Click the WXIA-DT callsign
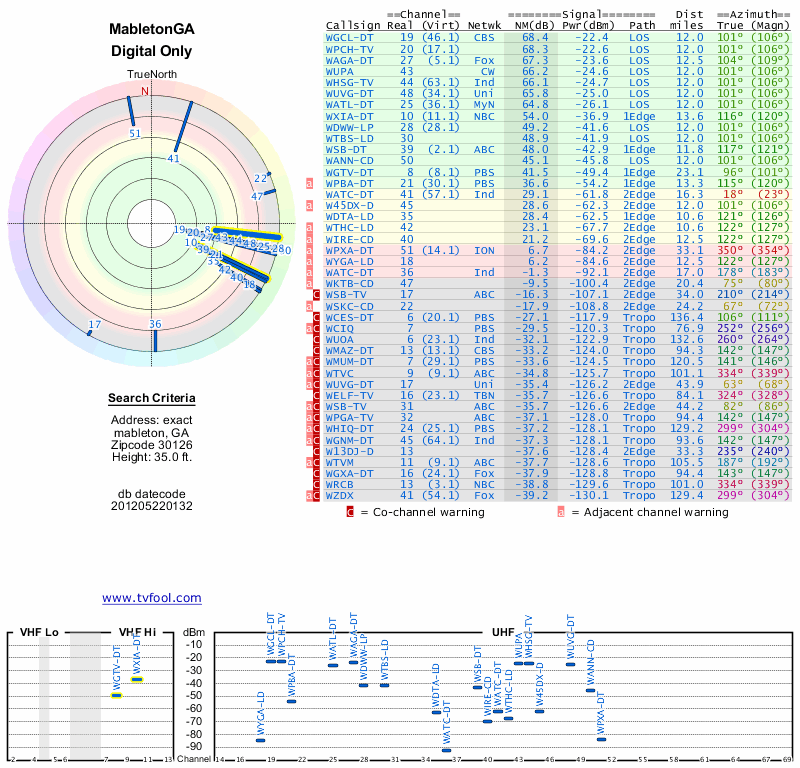Viewport: 800px width, 768px height. (x=349, y=116)
